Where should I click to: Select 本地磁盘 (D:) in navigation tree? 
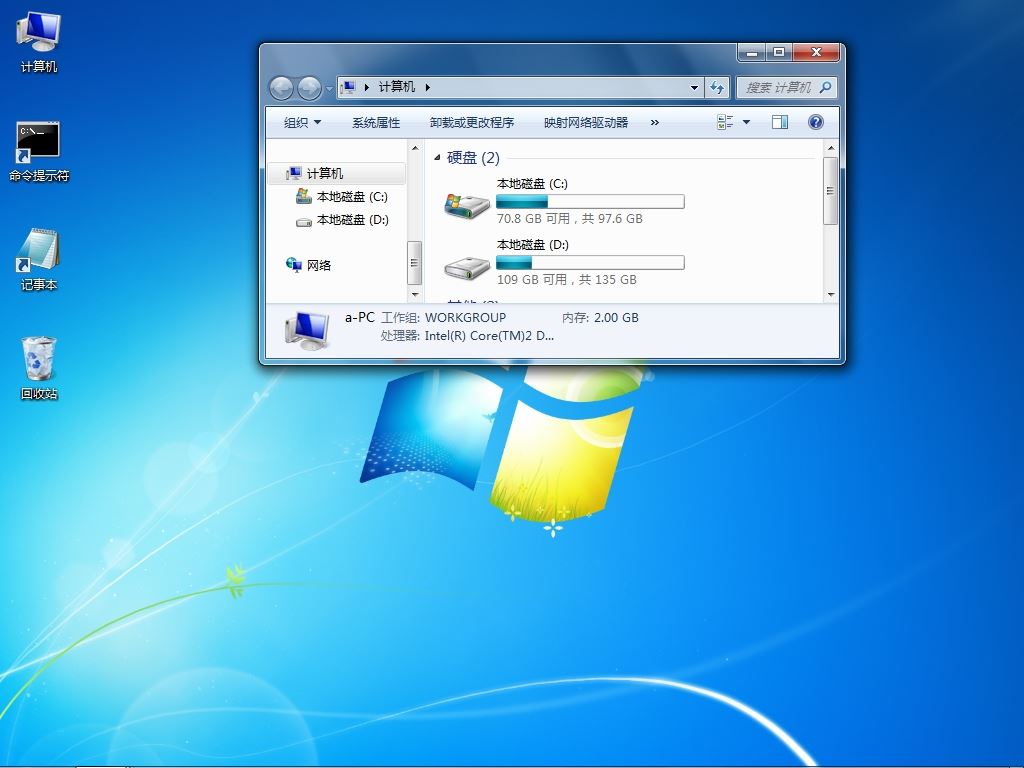[351, 220]
